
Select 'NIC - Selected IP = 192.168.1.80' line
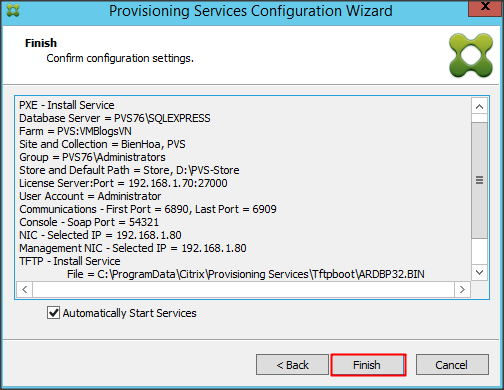[x=100, y=235]
